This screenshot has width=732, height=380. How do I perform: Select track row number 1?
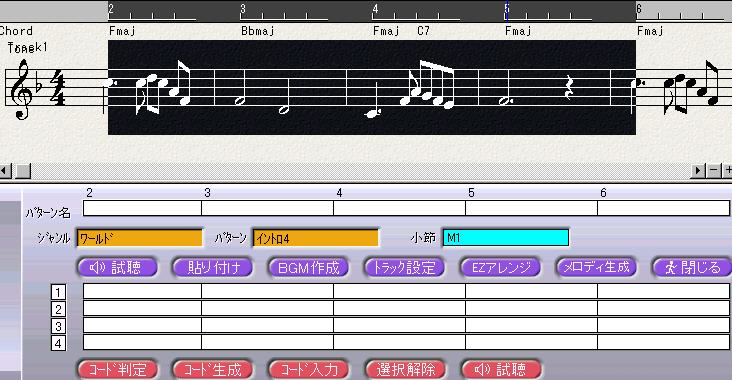[58, 293]
